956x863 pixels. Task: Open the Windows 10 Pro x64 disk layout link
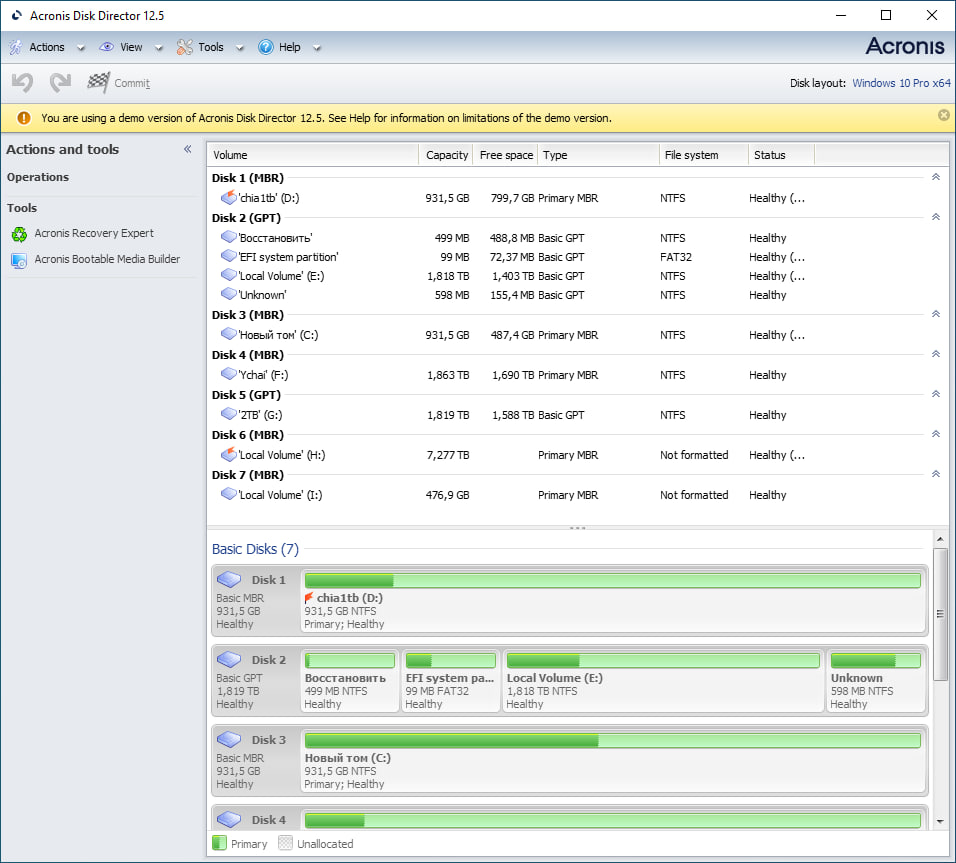[901, 83]
